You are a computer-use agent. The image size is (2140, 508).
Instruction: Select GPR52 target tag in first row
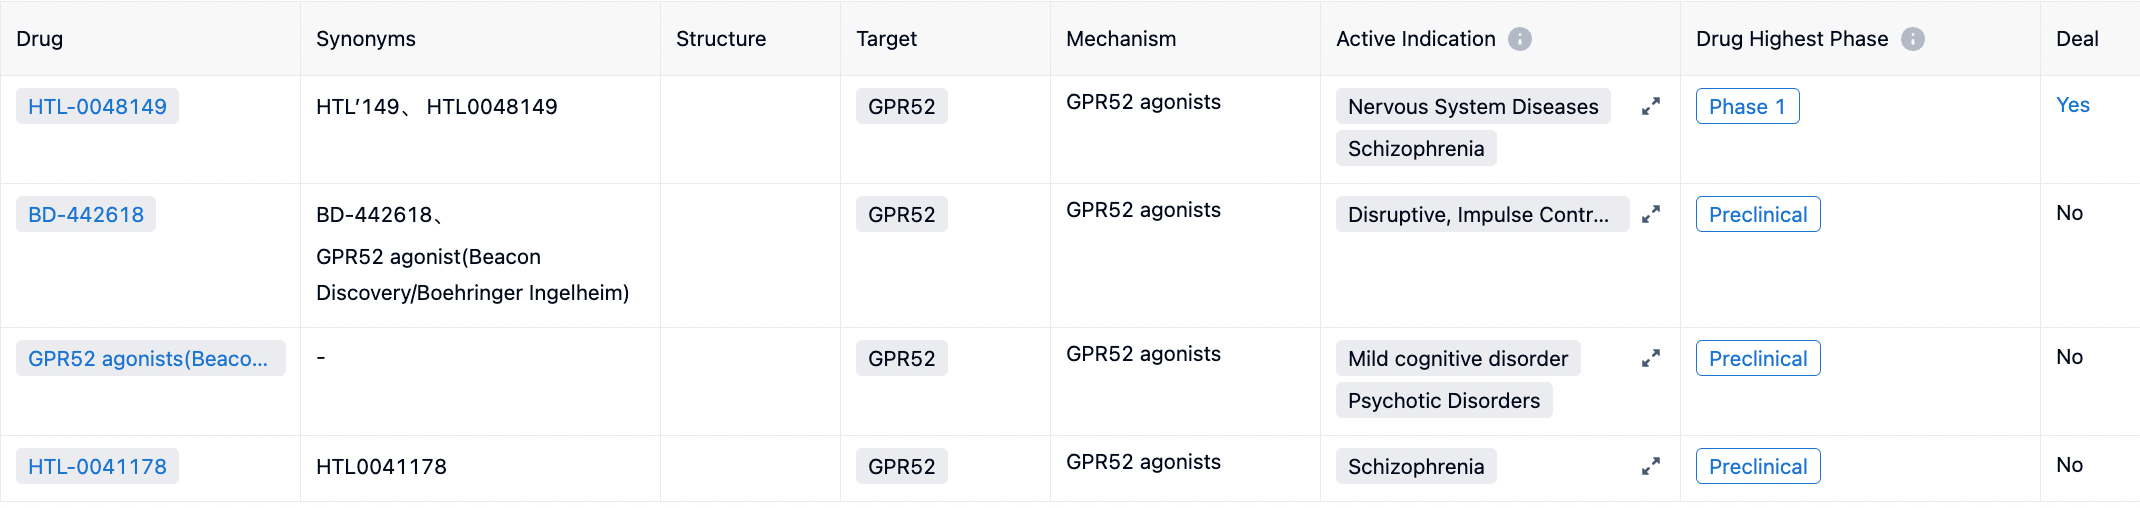[901, 107]
